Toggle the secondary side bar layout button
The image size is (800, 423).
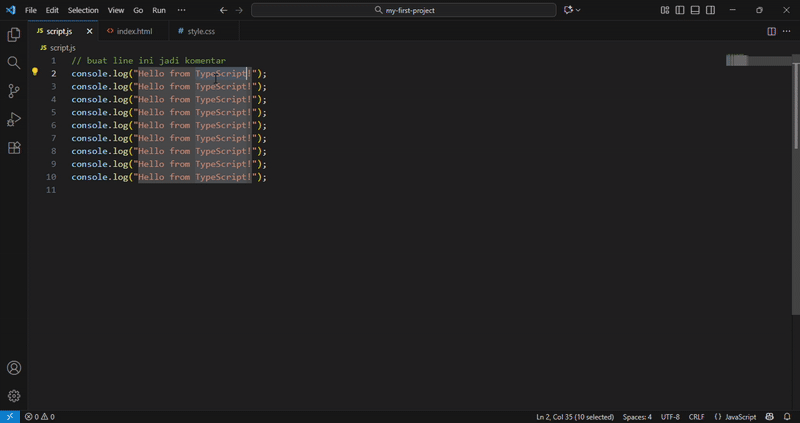[x=710, y=10]
